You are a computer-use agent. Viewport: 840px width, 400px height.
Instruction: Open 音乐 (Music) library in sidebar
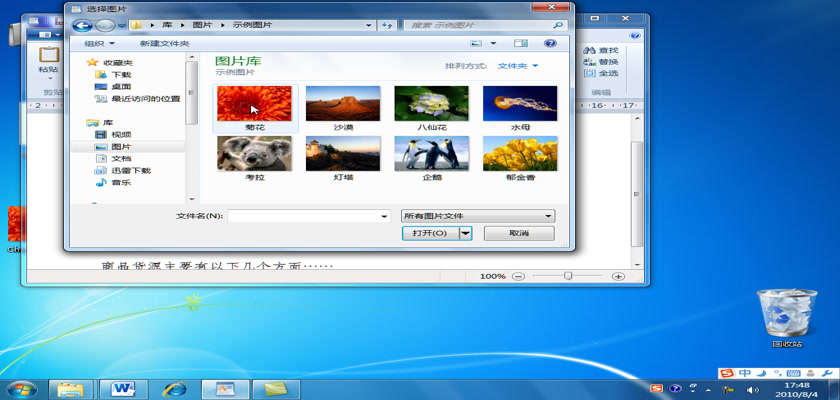tap(120, 182)
